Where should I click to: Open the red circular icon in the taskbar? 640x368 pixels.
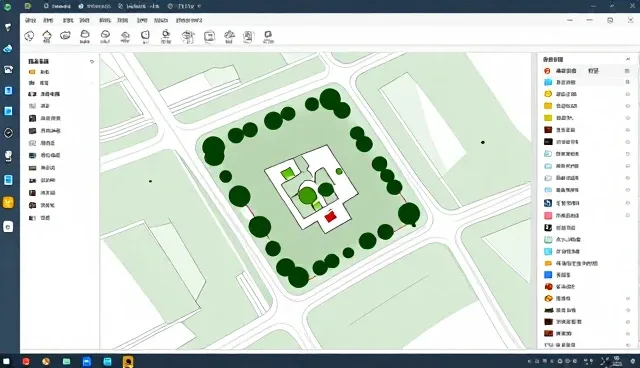click(x=26, y=361)
